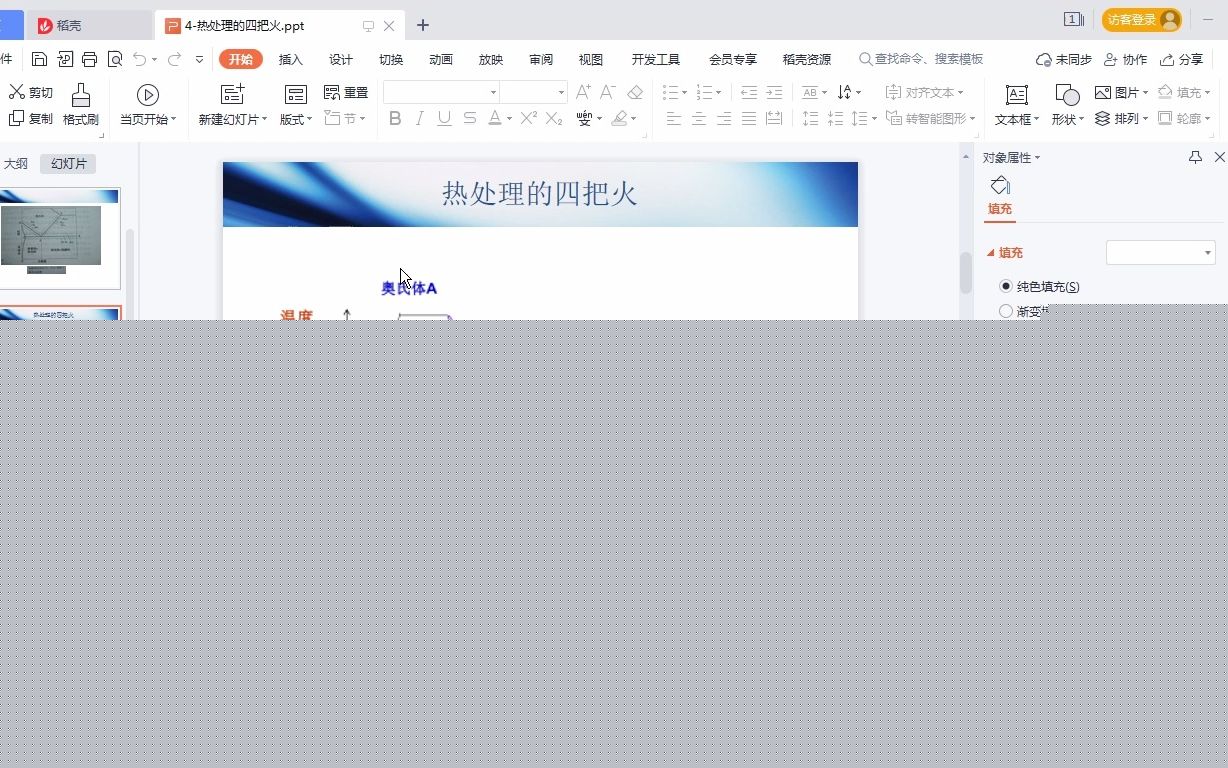The image size is (1228, 768).
Task: Collapse the 填充 section expander
Action: (991, 253)
